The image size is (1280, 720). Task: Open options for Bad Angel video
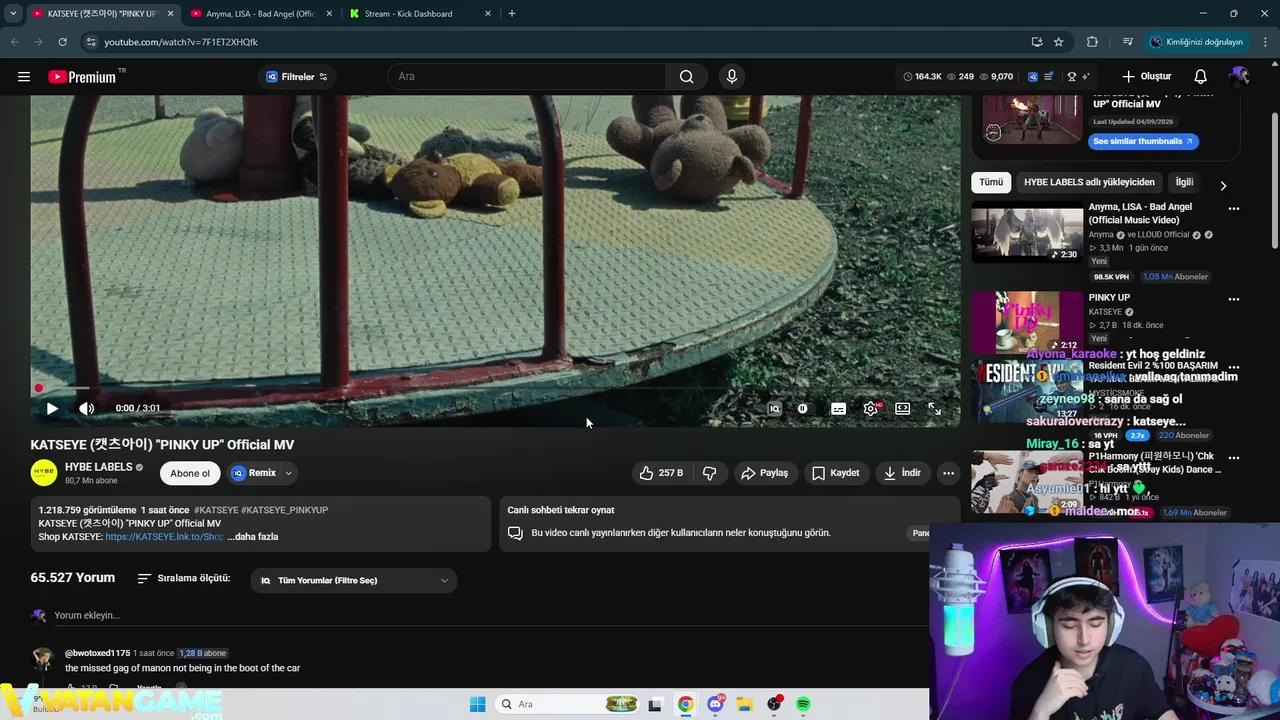point(1233,209)
